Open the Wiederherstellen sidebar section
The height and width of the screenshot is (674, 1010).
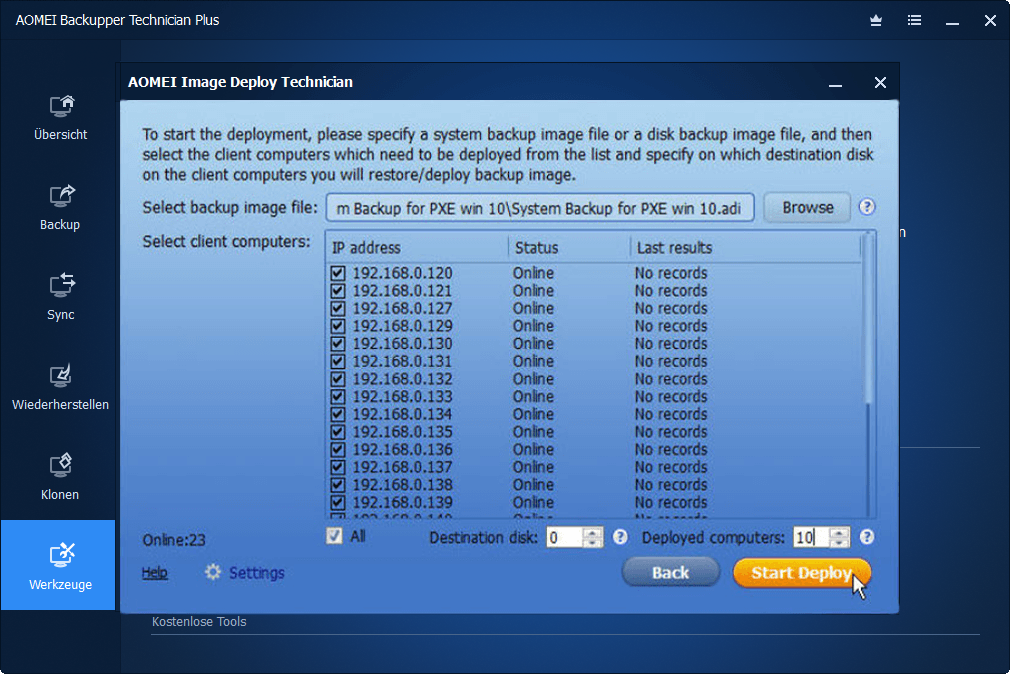click(x=61, y=388)
